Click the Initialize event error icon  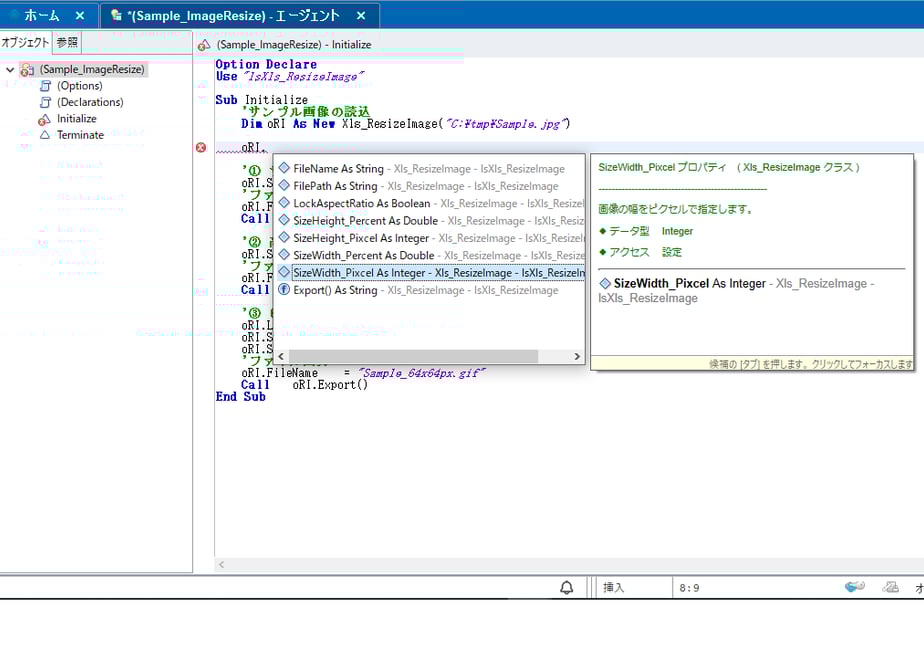pyautogui.click(x=44, y=120)
